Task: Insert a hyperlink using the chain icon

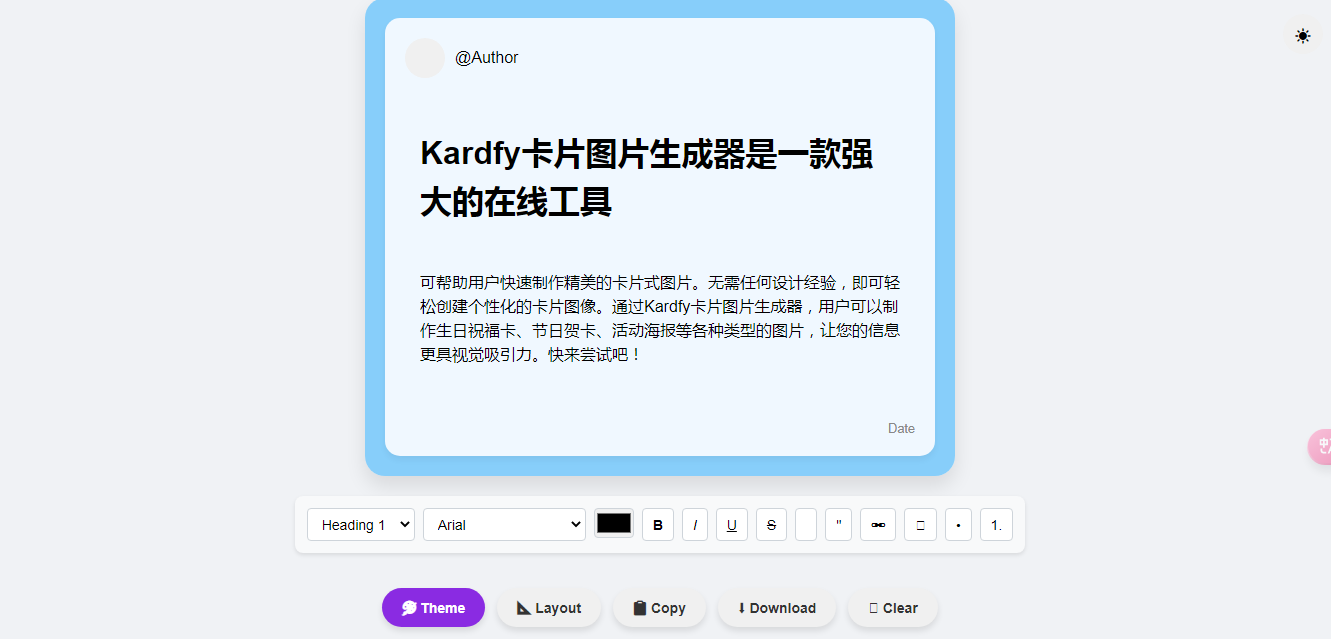Action: pyautogui.click(x=878, y=524)
